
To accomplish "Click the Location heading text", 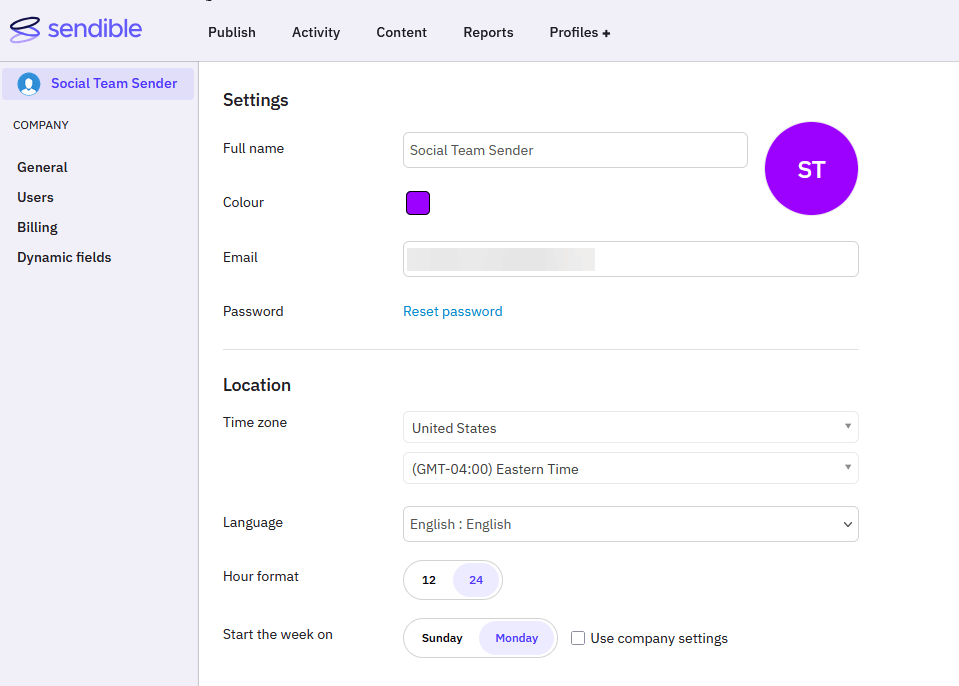I will pyautogui.click(x=257, y=385).
